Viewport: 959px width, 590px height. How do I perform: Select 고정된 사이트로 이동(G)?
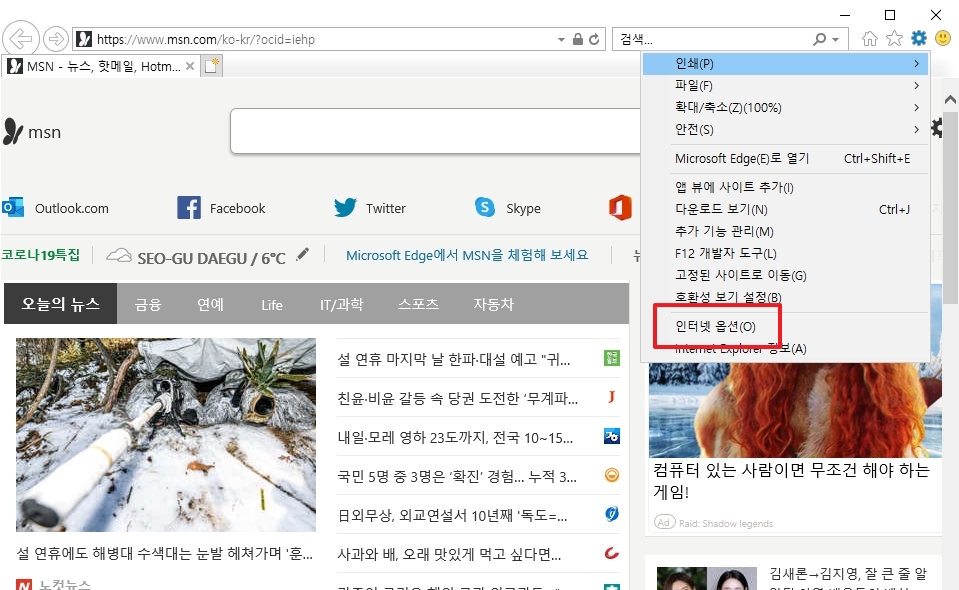785,275
